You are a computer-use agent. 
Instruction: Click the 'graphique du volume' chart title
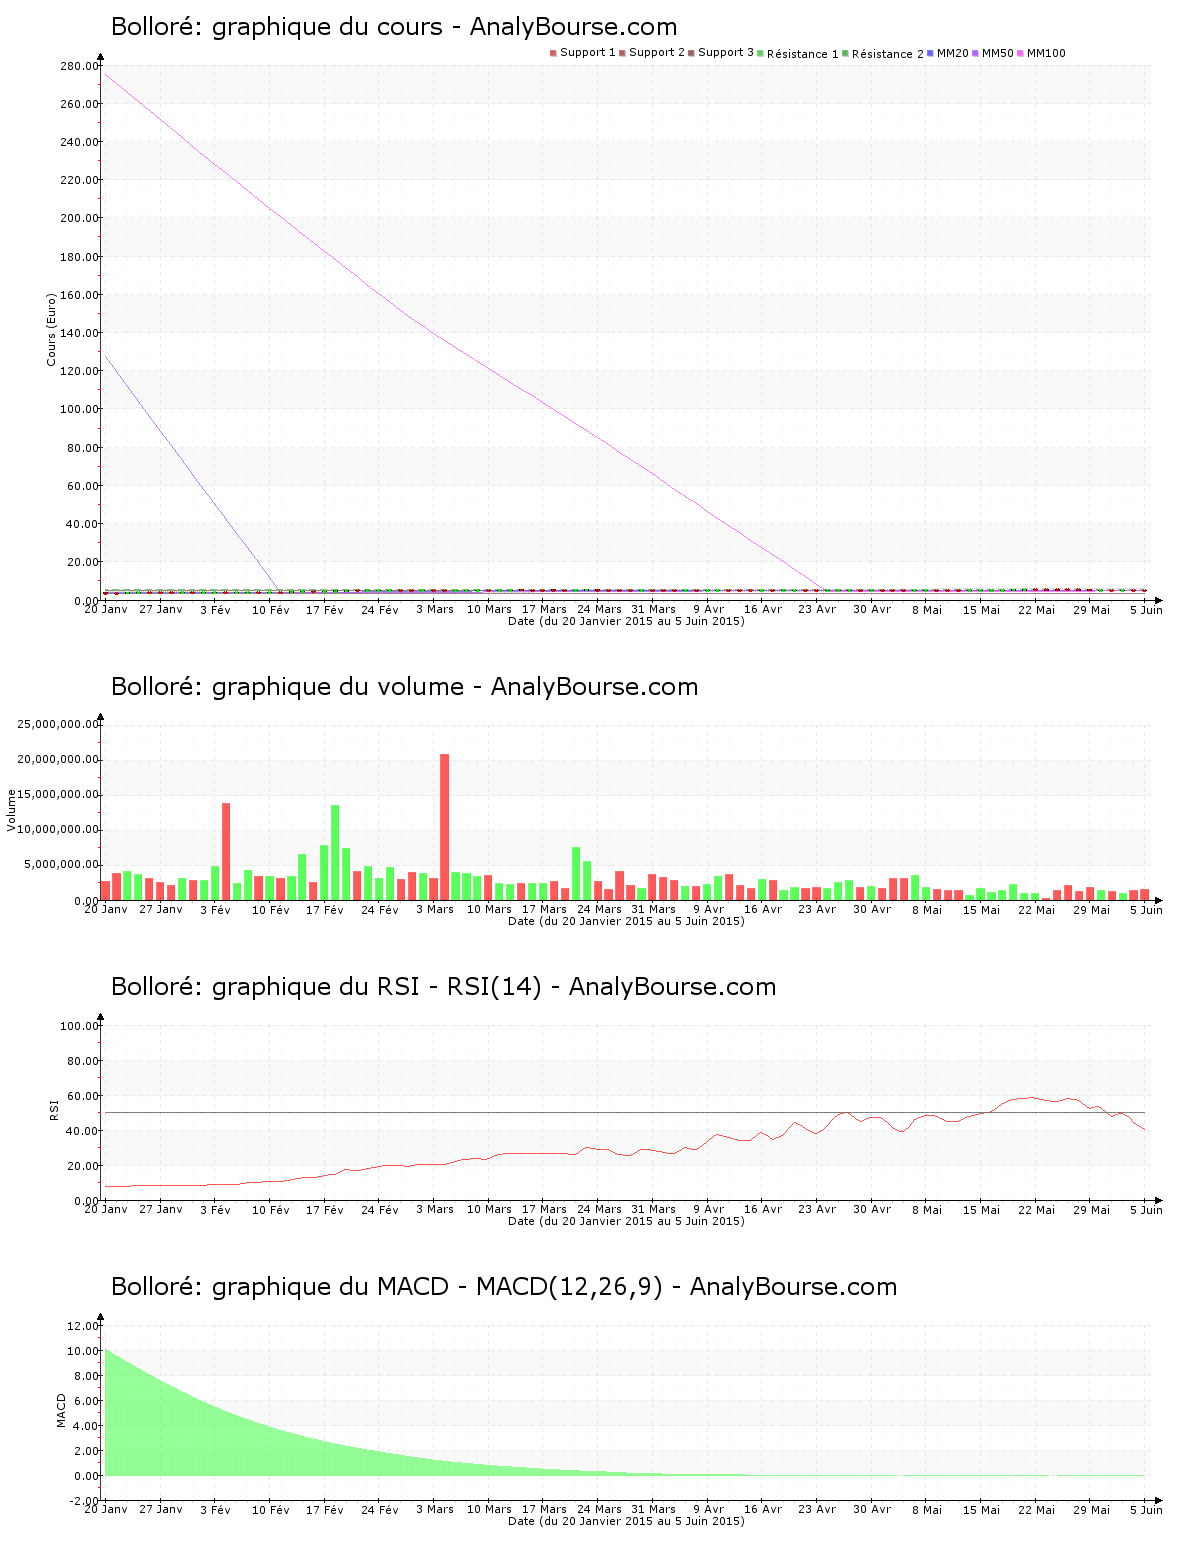pyautogui.click(x=404, y=687)
